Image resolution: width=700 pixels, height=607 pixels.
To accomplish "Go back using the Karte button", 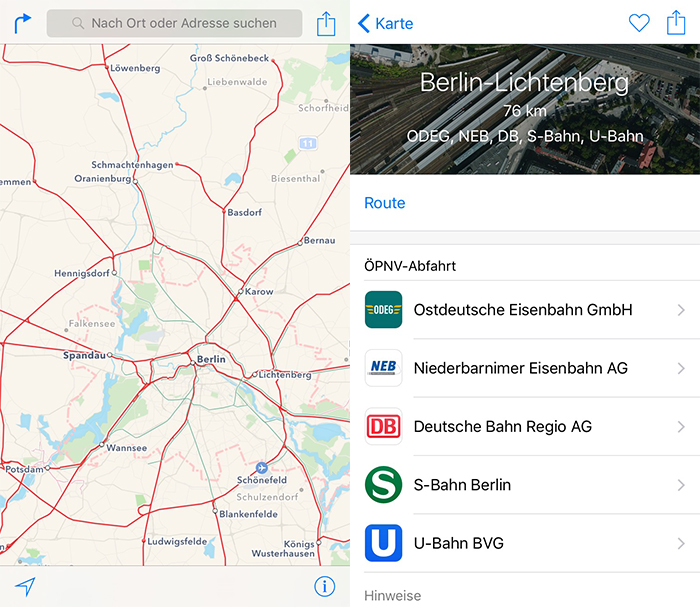I will (x=386, y=23).
